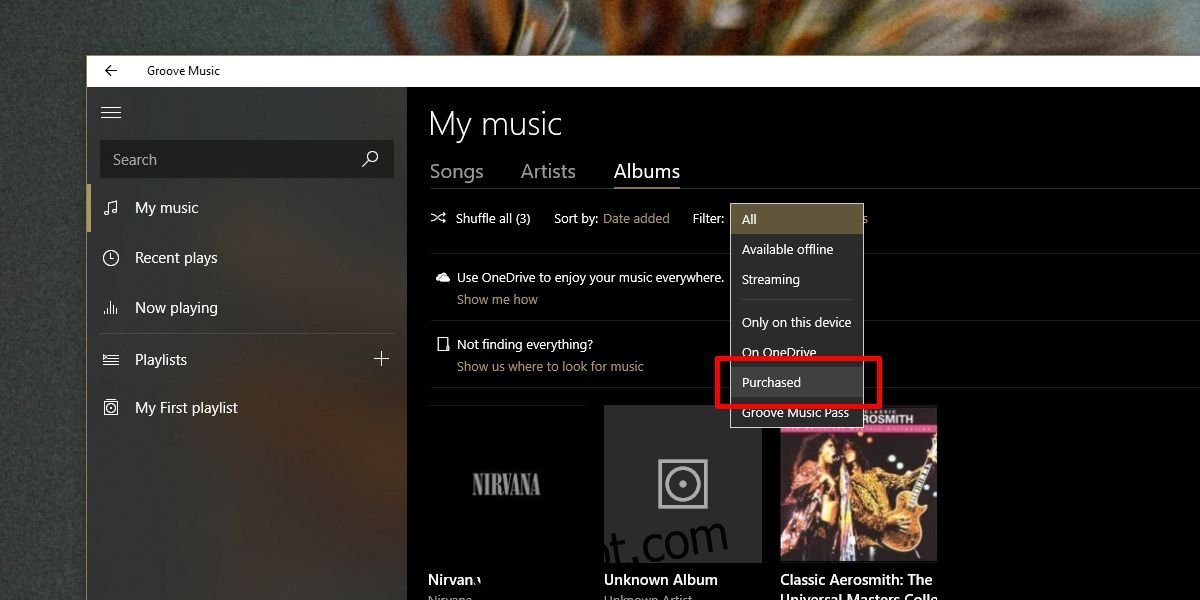This screenshot has height=600, width=1200.
Task: Click the Unknown Album title text
Action: tap(661, 580)
